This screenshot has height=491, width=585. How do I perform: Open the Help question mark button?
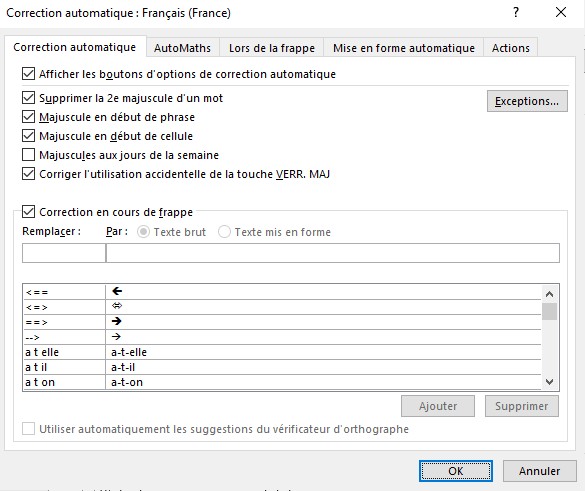[516, 12]
